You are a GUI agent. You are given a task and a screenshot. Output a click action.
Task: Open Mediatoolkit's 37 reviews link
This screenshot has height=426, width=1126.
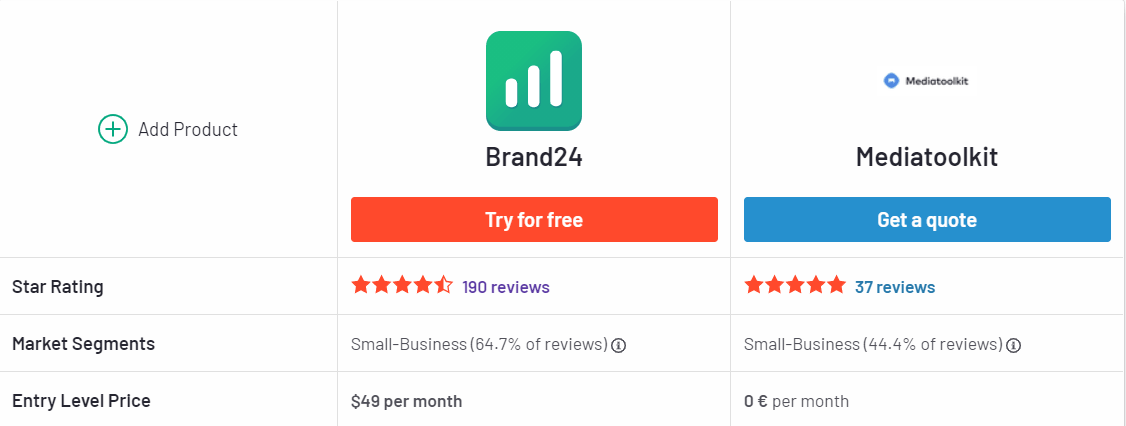[895, 287]
